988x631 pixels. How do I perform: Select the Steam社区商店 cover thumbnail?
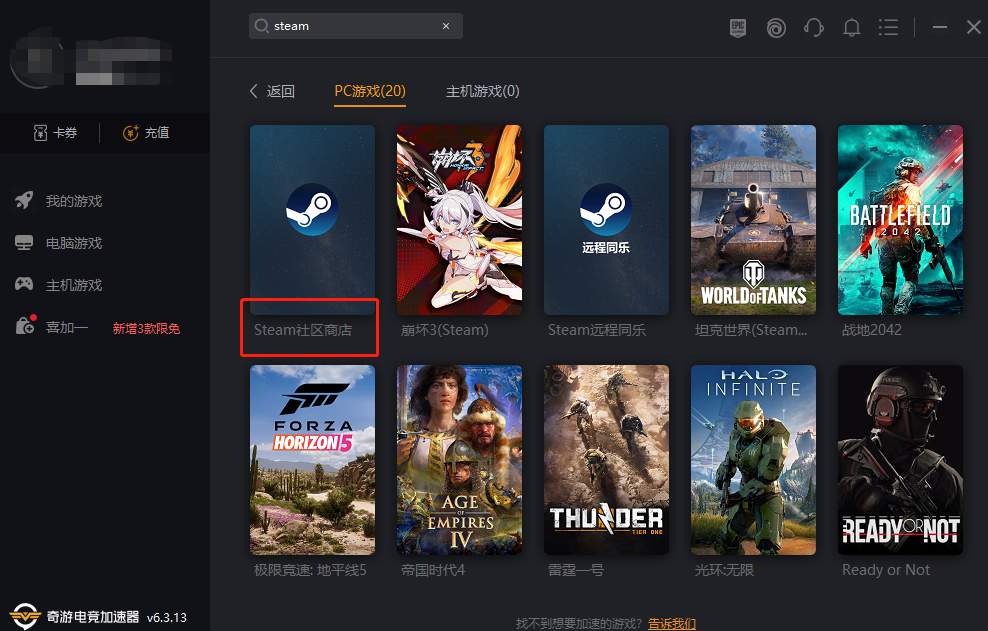(311, 219)
